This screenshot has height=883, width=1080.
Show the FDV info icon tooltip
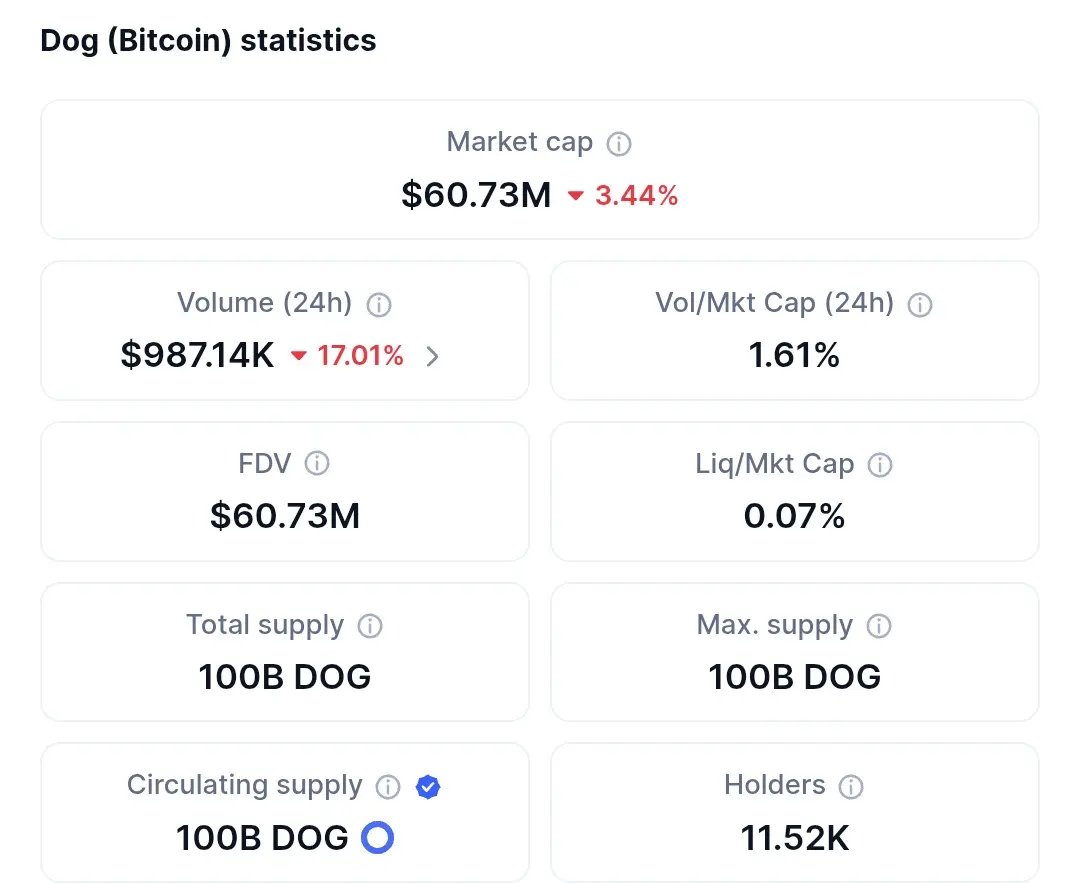point(317,464)
